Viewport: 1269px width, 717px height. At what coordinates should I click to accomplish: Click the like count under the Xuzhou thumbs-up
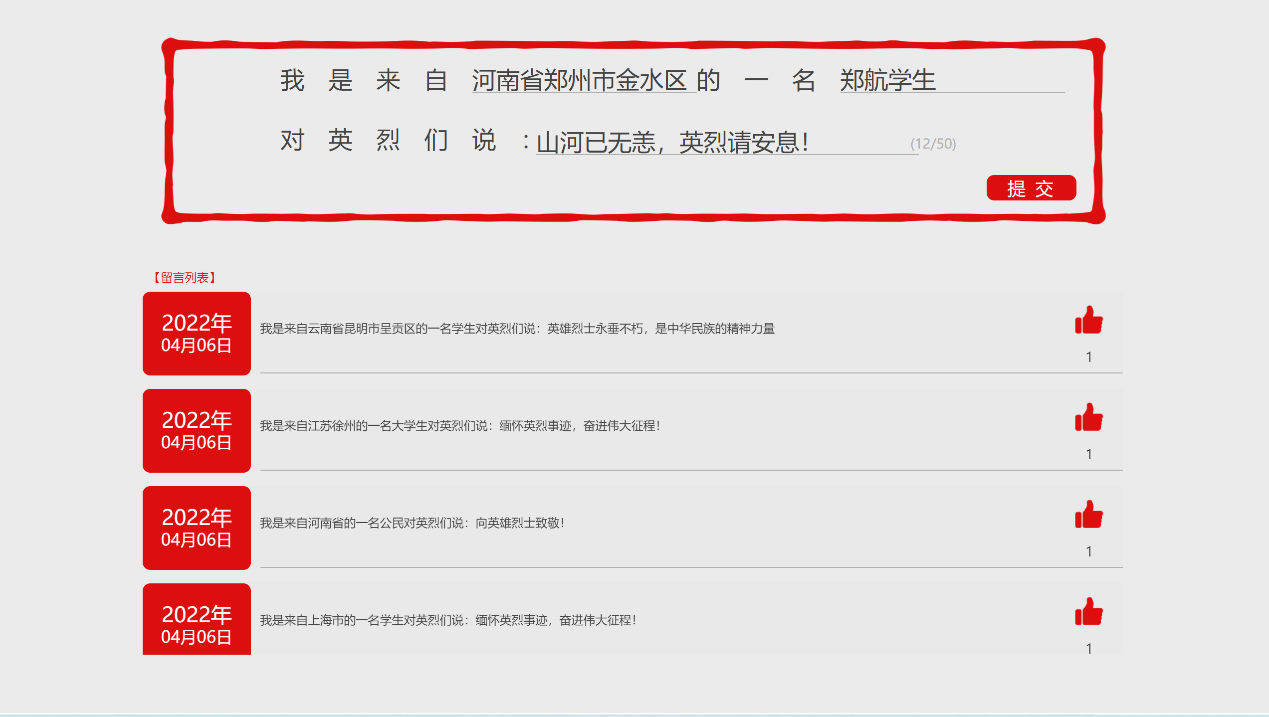pyautogui.click(x=1089, y=454)
